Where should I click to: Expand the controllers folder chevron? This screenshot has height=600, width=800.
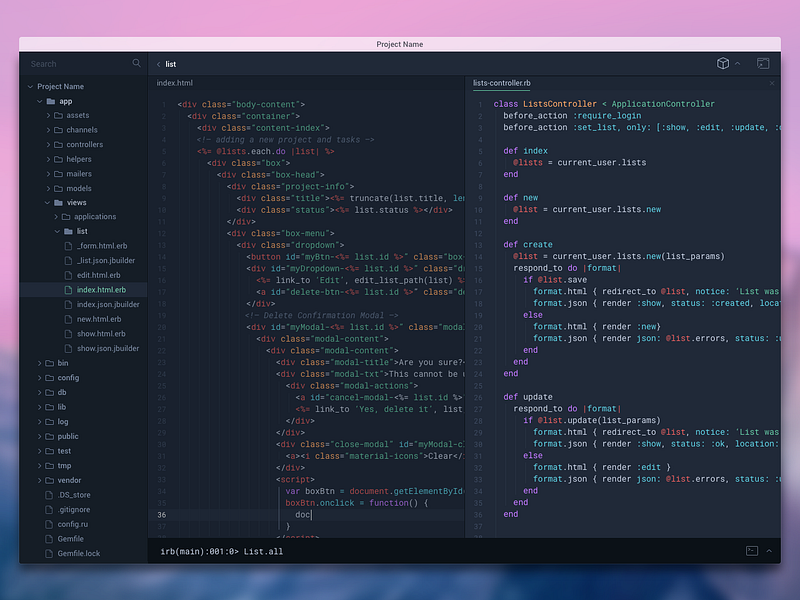point(47,145)
